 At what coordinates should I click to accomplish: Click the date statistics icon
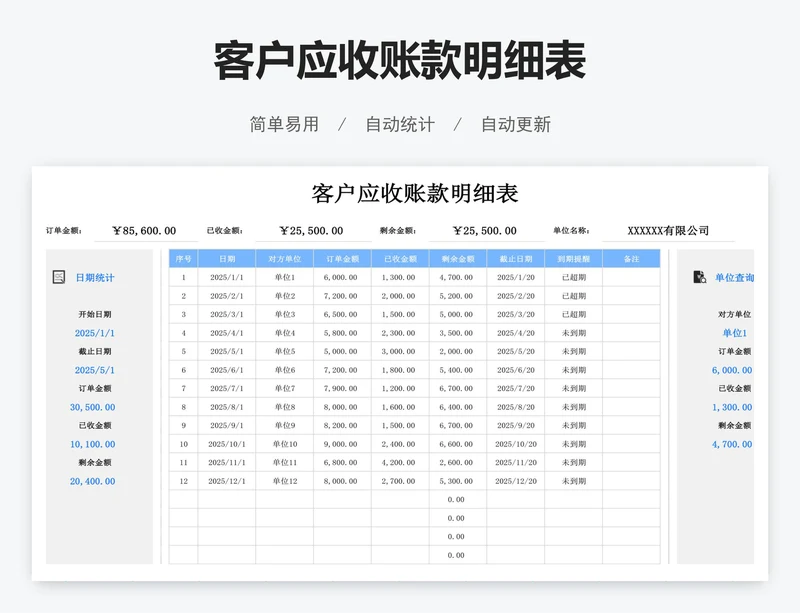(59, 277)
